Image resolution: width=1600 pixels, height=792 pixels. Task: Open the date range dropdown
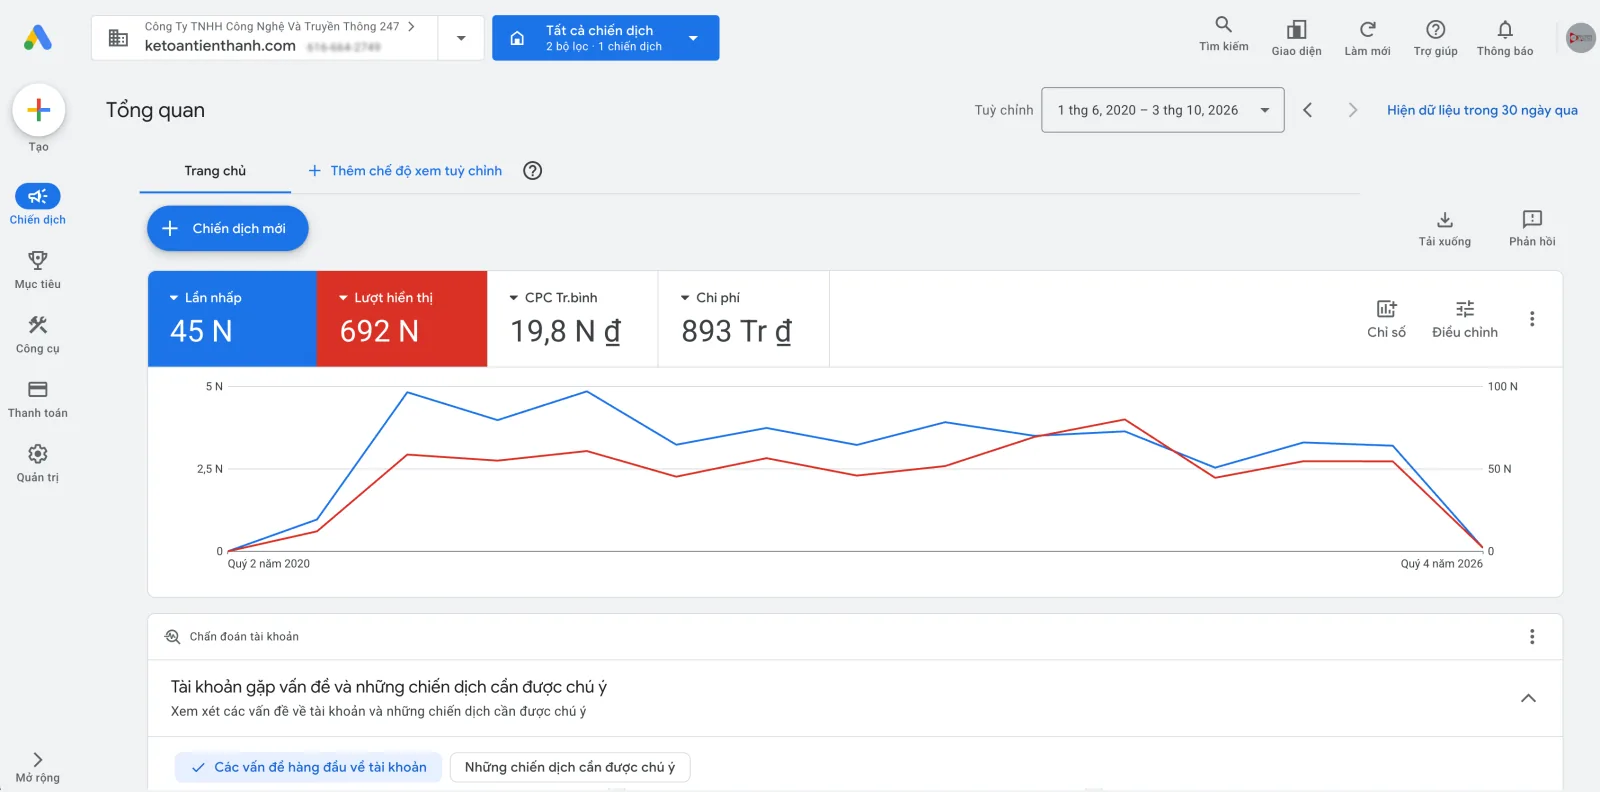[1162, 110]
